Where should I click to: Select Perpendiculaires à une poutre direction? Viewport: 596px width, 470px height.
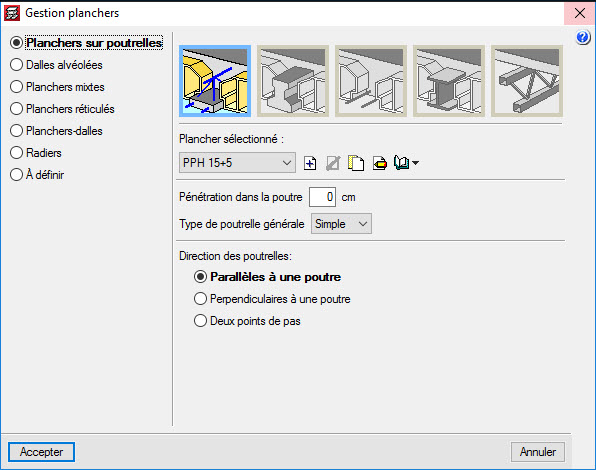click(272, 299)
